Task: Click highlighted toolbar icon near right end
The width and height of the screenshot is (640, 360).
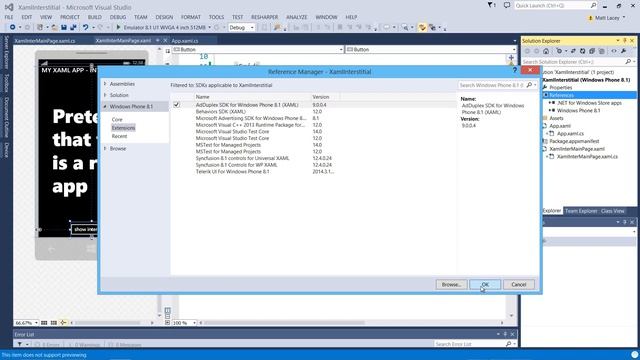Action: 422,27
